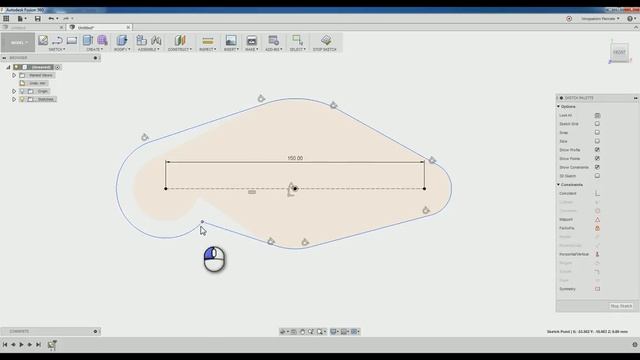Open the Construct menu
Screen dimensions: 640x360
[x=180, y=49]
